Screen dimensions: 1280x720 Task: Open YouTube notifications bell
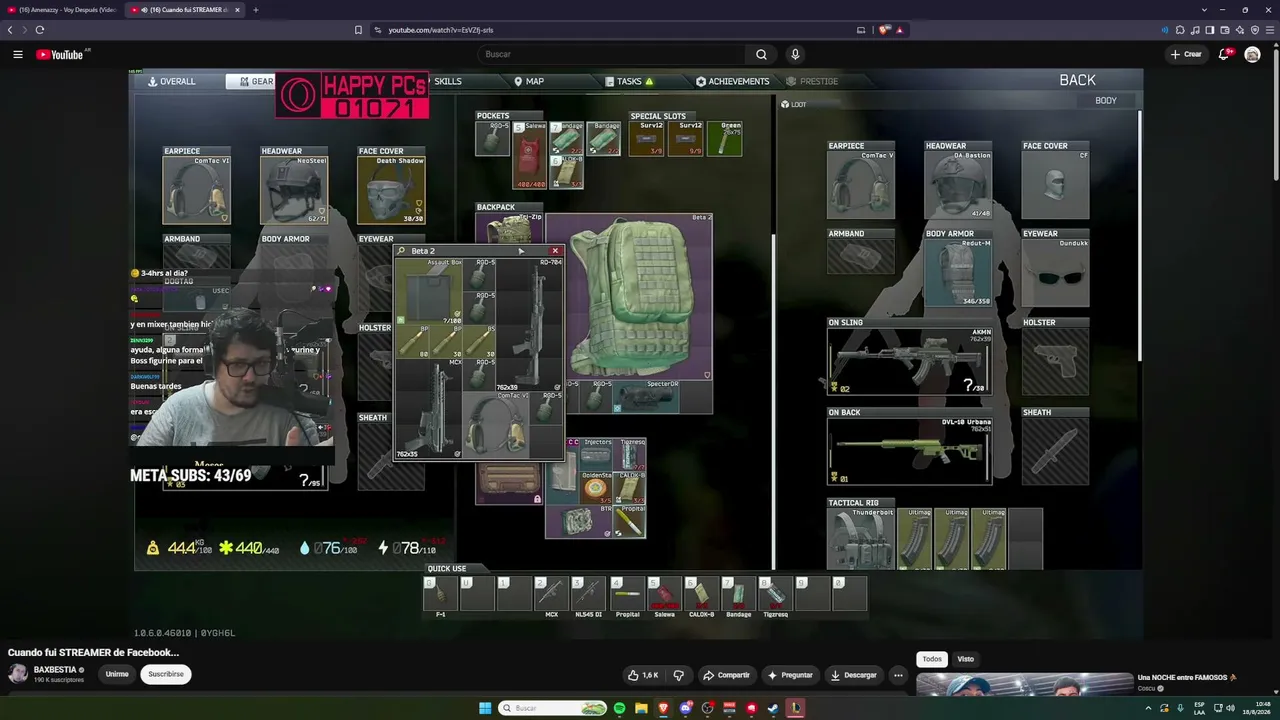tap(1224, 54)
